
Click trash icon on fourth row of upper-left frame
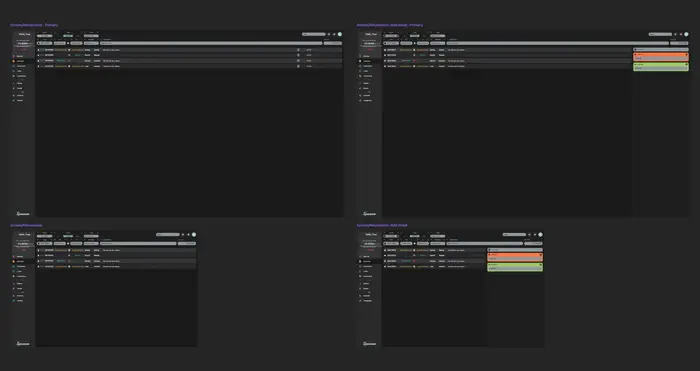point(298,66)
